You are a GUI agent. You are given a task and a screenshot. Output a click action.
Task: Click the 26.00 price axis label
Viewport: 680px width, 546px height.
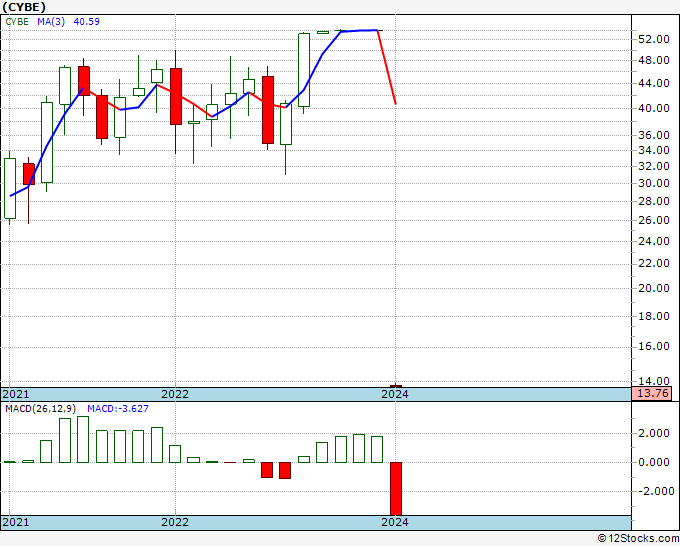tap(654, 220)
